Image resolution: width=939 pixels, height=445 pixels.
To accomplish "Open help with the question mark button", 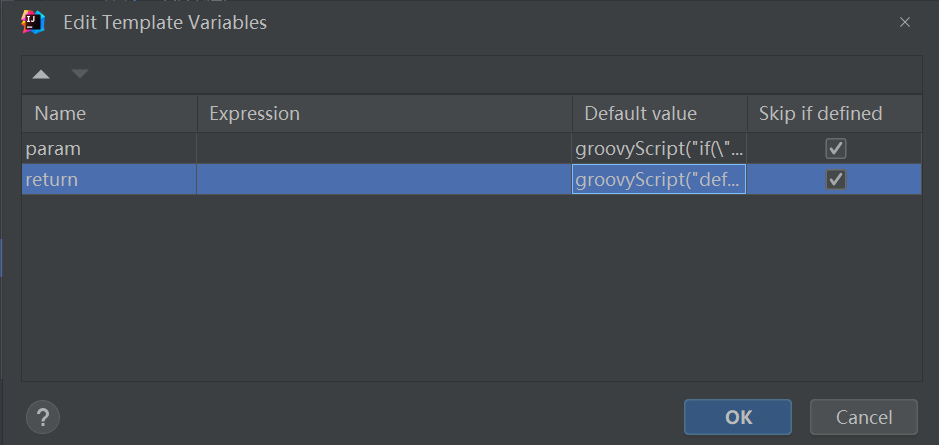I will click(44, 416).
